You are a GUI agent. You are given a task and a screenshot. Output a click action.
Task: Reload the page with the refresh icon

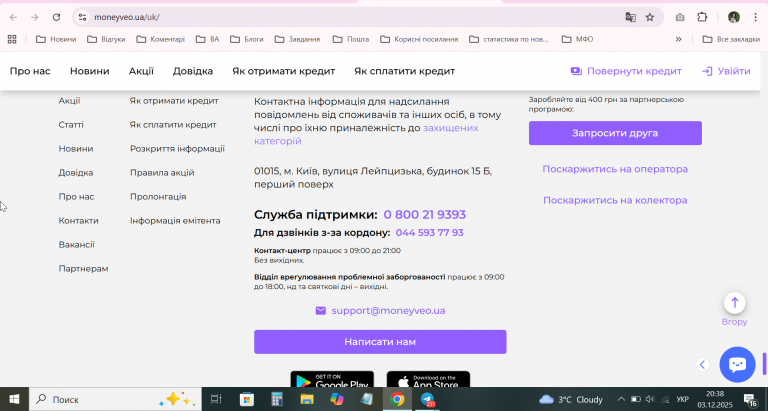coord(56,17)
